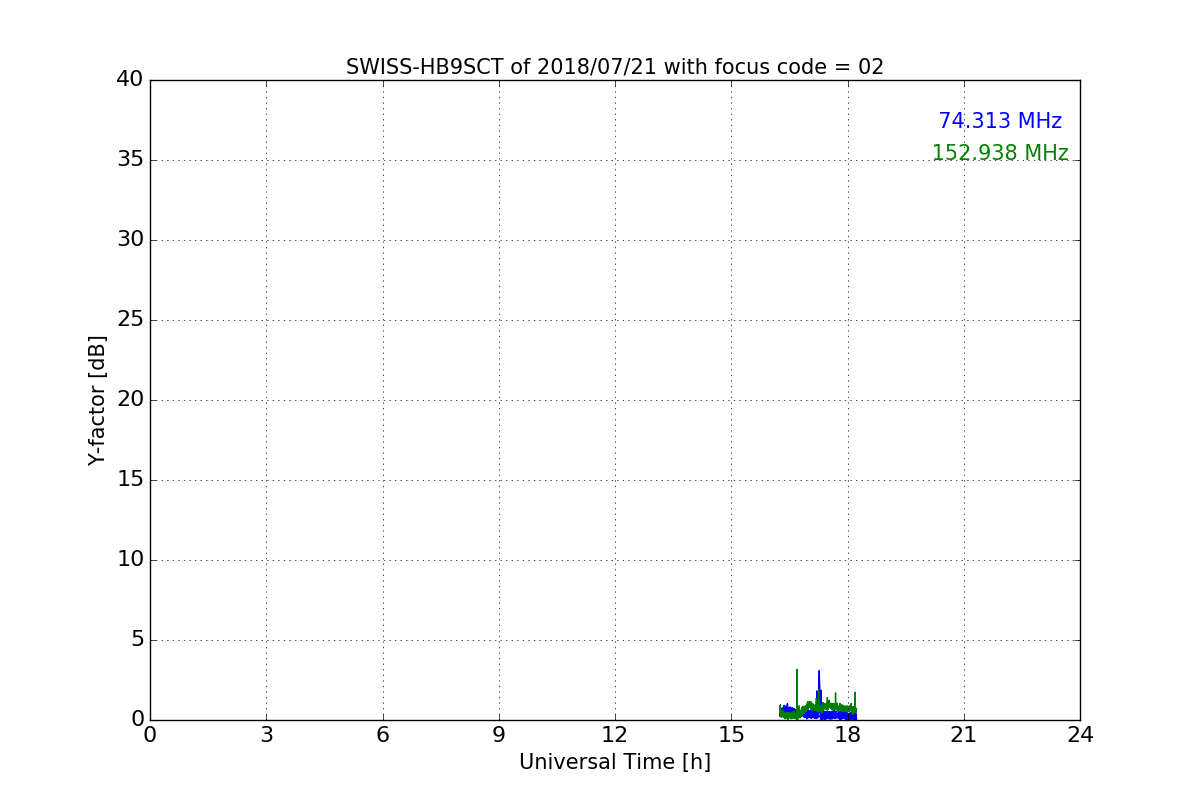Click the x-axis tick value 24

click(x=1080, y=735)
